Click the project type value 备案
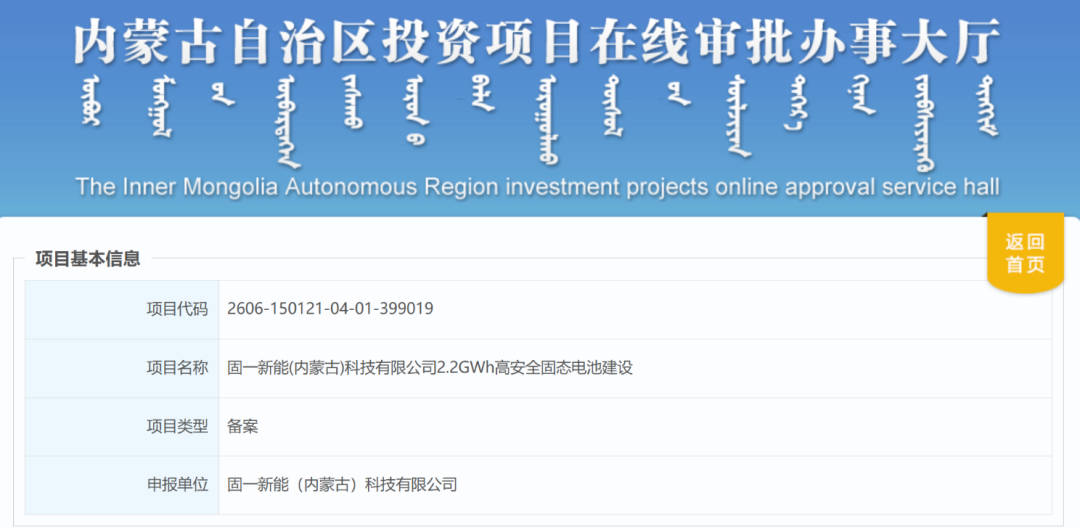1080x528 pixels. (x=242, y=426)
